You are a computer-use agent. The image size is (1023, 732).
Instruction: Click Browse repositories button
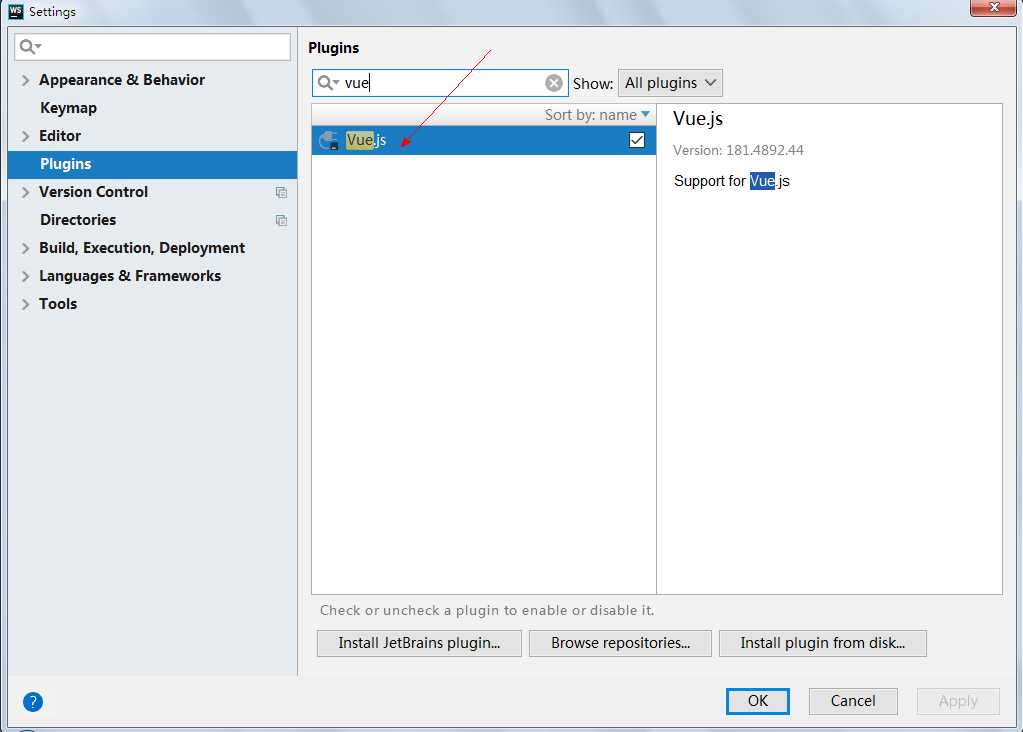(620, 643)
